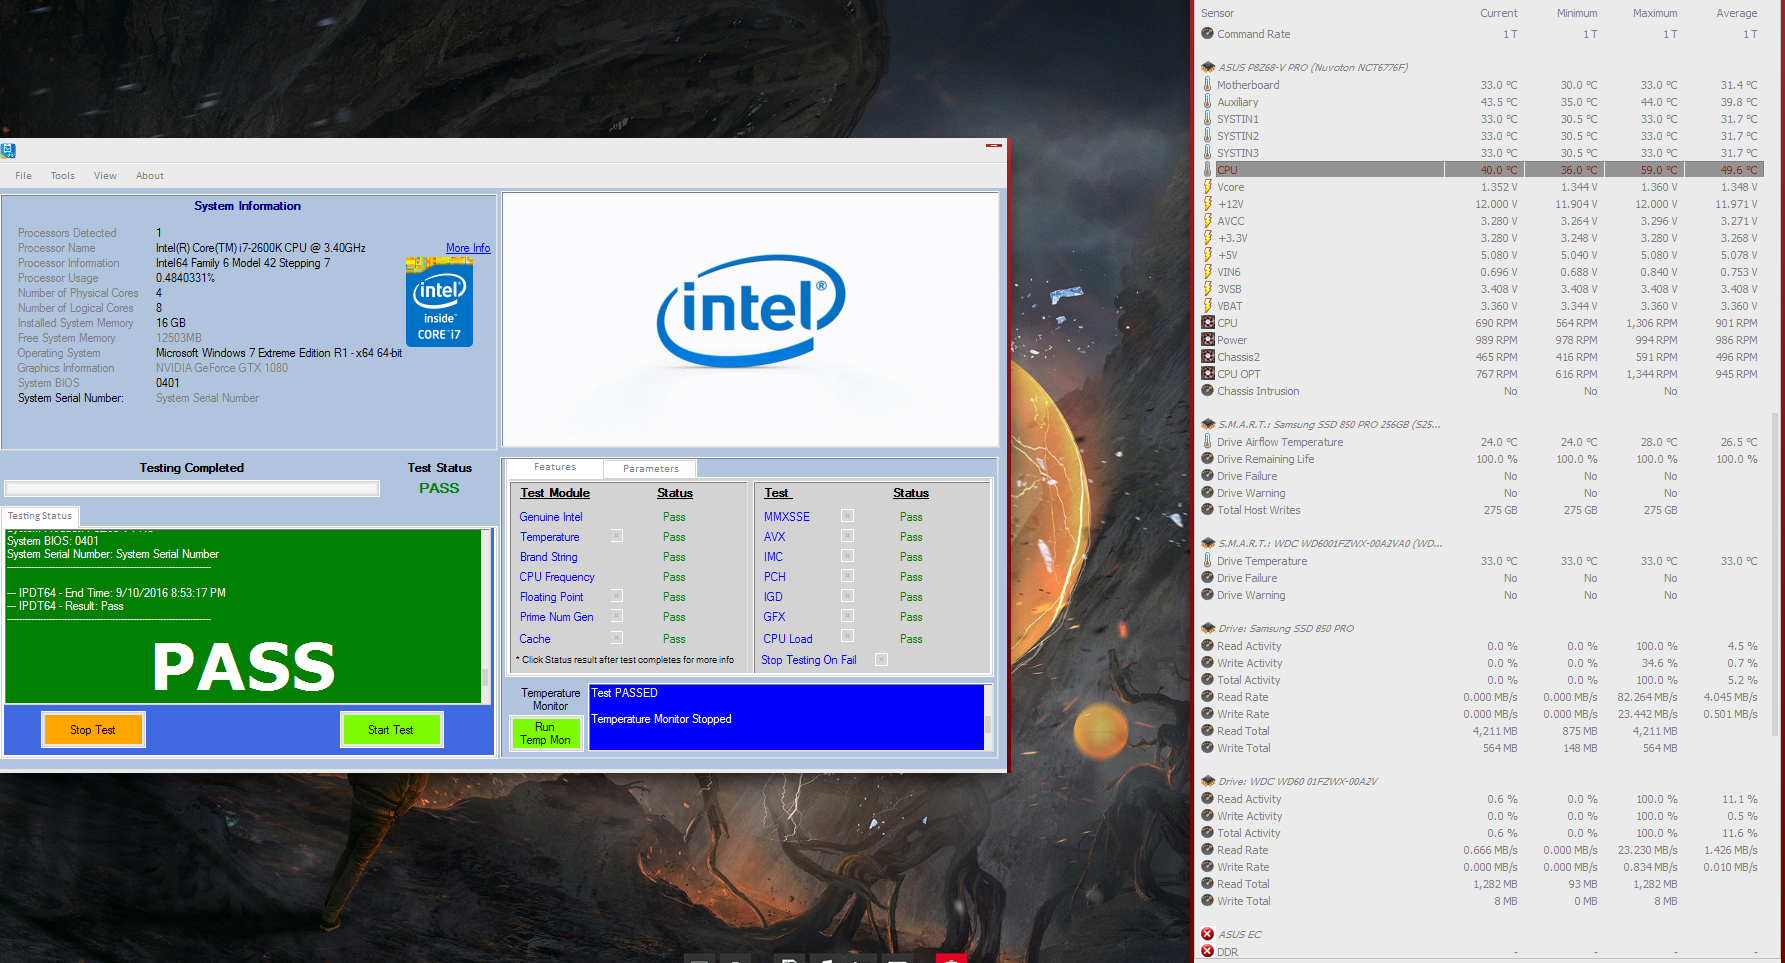This screenshot has height=963, width=1785.
Task: Click the Average column header in sensors
Action: tap(1737, 13)
